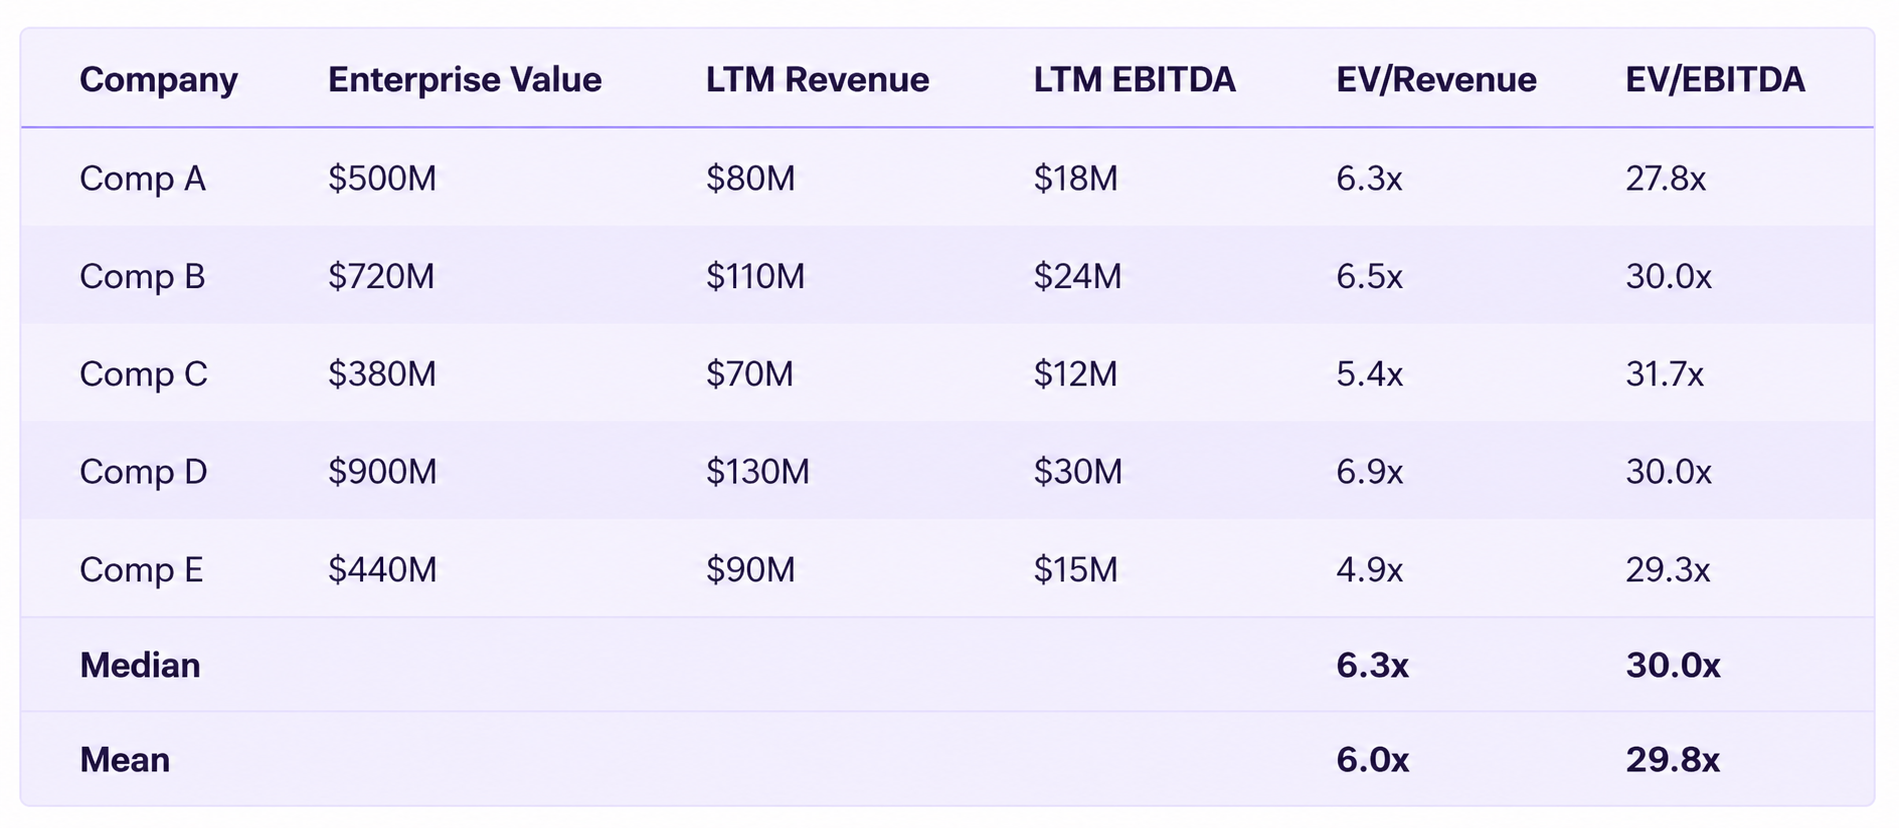Image resolution: width=1899 pixels, height=828 pixels.
Task: Click the mean 29.8x EV/EBITDA value
Action: point(1672,760)
